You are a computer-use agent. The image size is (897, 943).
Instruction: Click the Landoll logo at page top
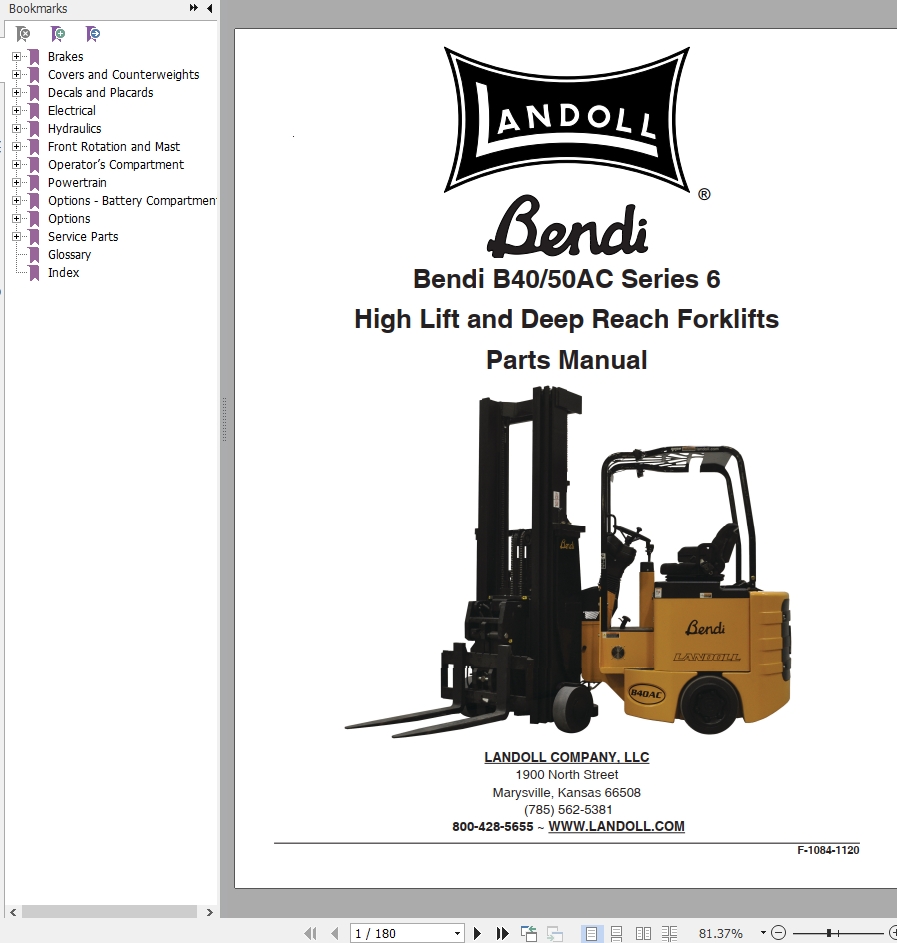(567, 120)
